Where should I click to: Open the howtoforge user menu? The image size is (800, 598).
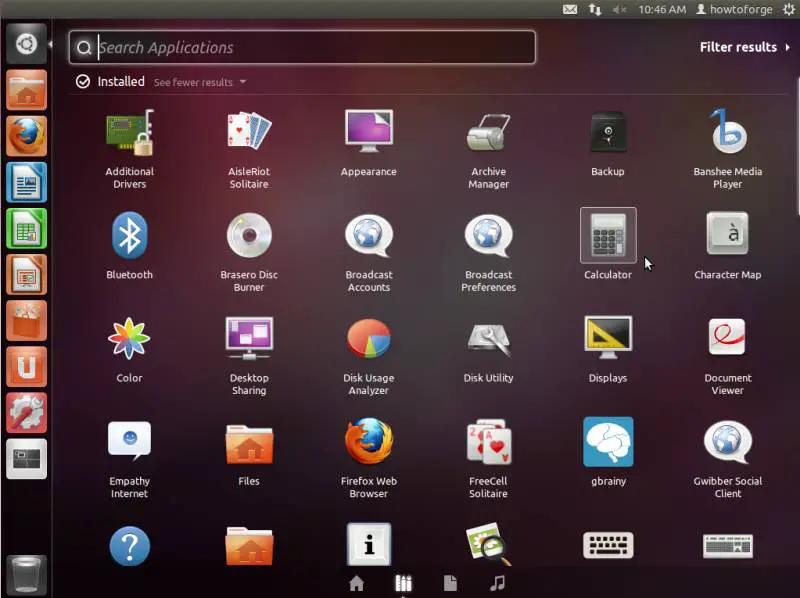[x=734, y=9]
